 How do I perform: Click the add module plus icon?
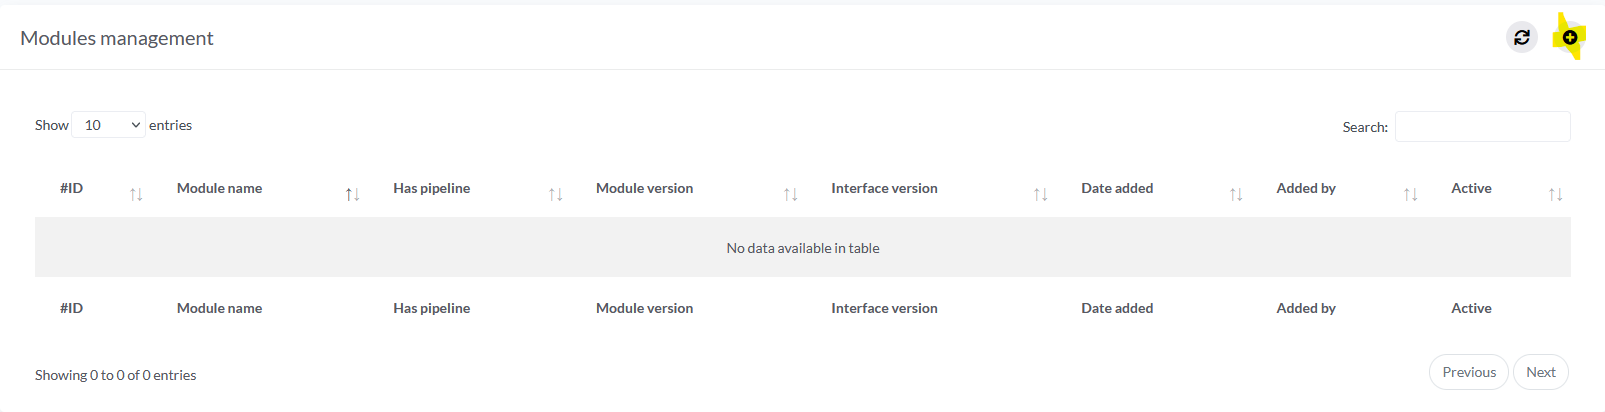click(x=1569, y=38)
